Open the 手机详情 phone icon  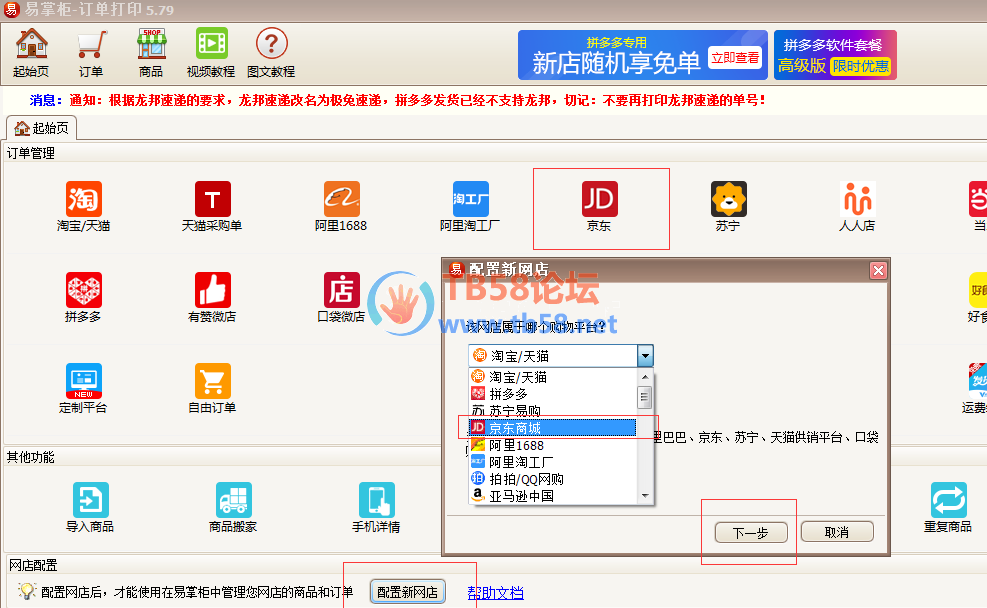[x=376, y=507]
